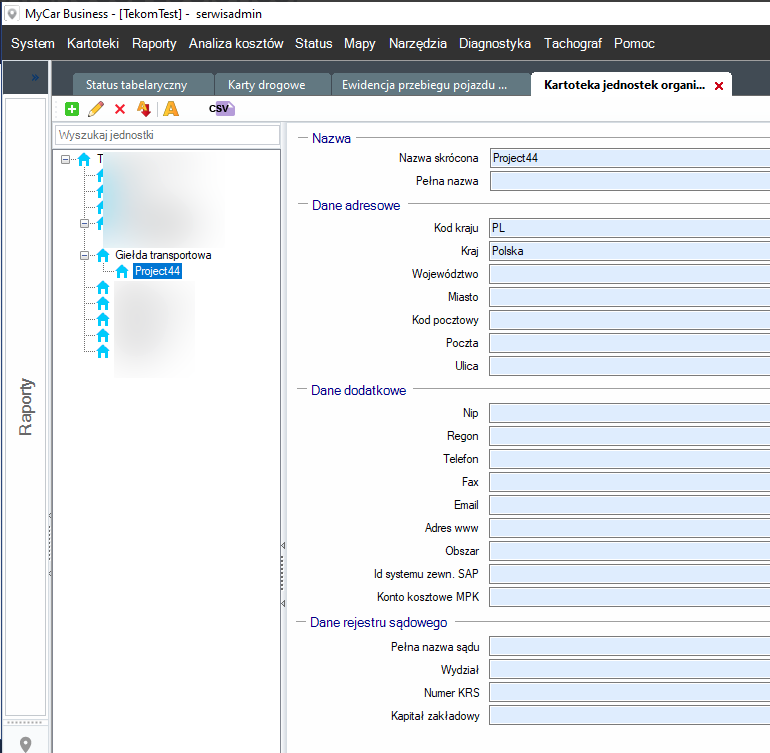Image resolution: width=770 pixels, height=753 pixels.
Task: Click the Obszar field
Action: [630, 551]
